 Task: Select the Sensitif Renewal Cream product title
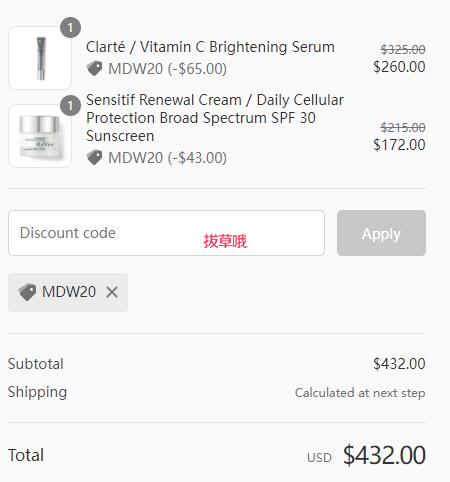tap(215, 118)
